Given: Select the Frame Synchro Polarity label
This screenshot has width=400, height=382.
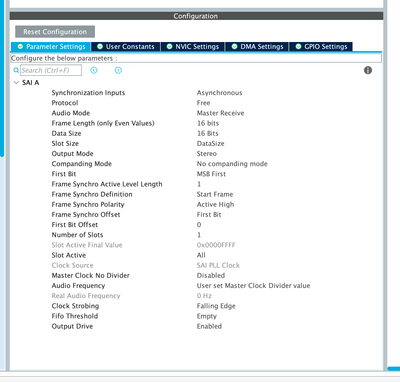Looking at the screenshot, I should pos(88,204).
